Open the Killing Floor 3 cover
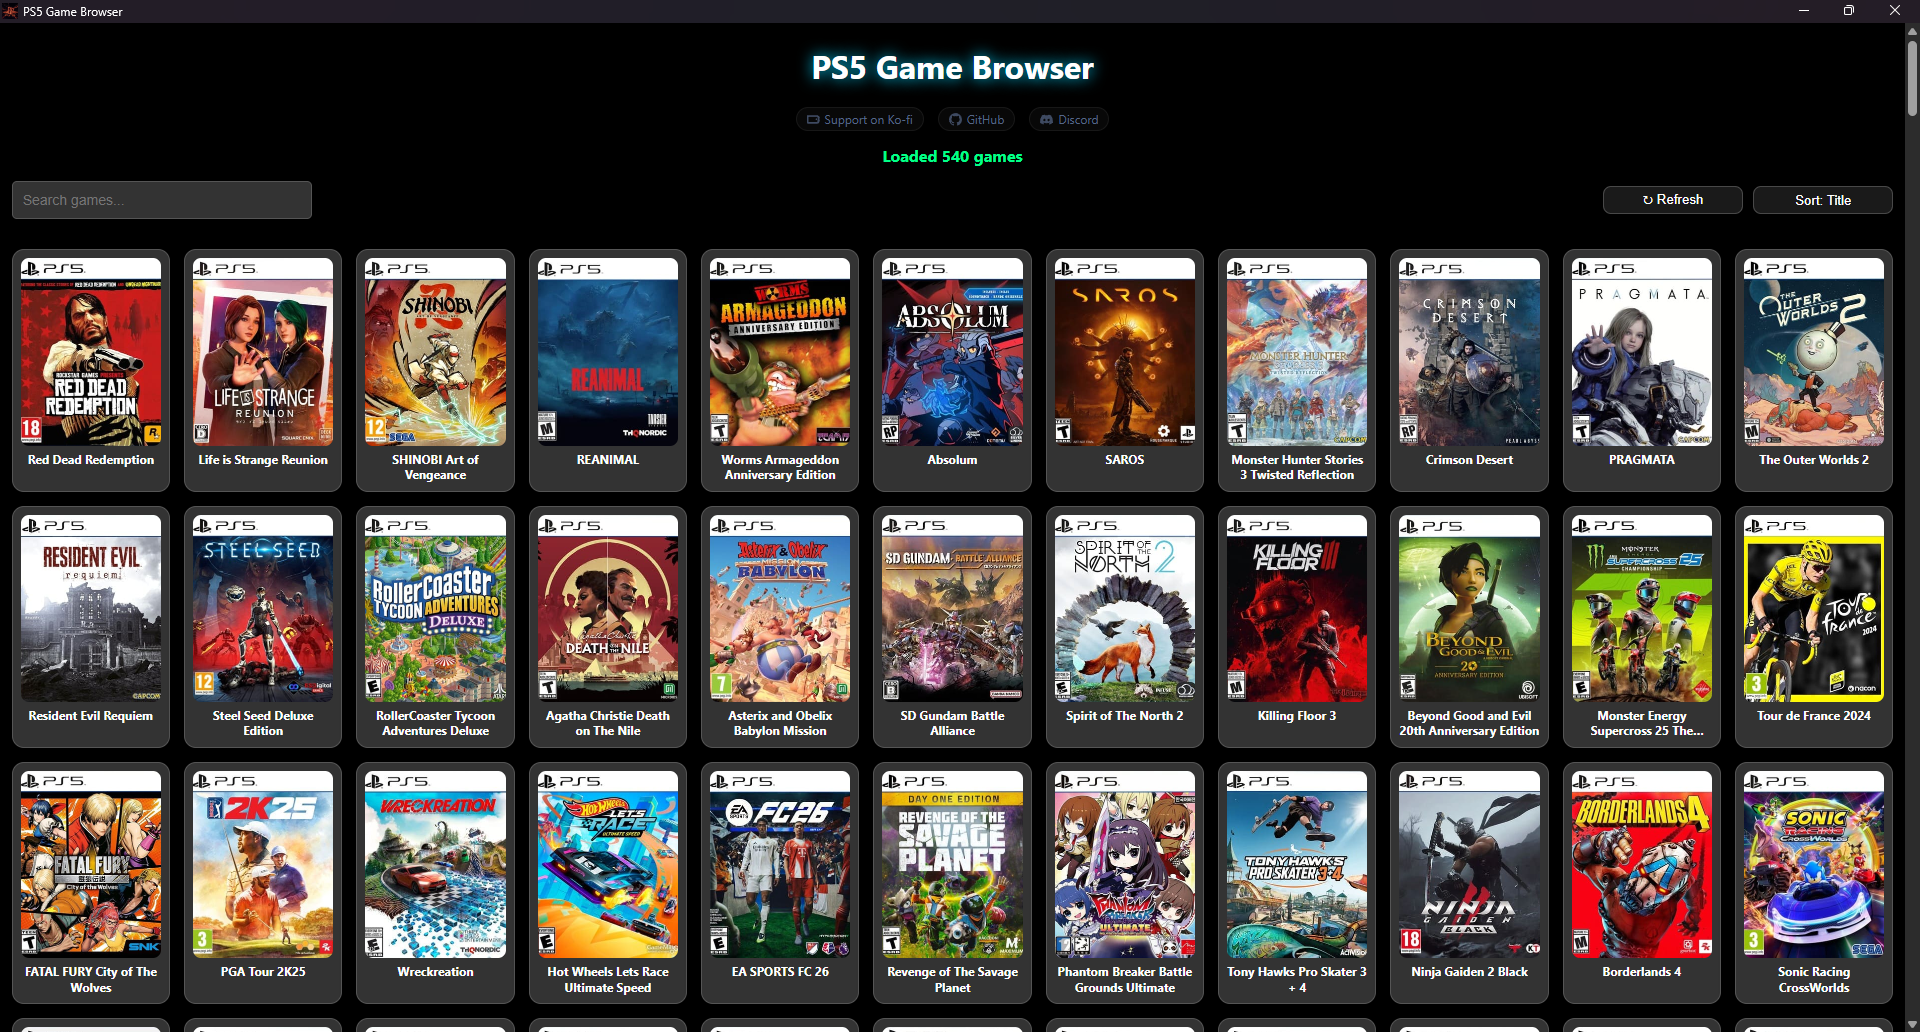Screen dimensions: 1920x1032 (x=1297, y=608)
